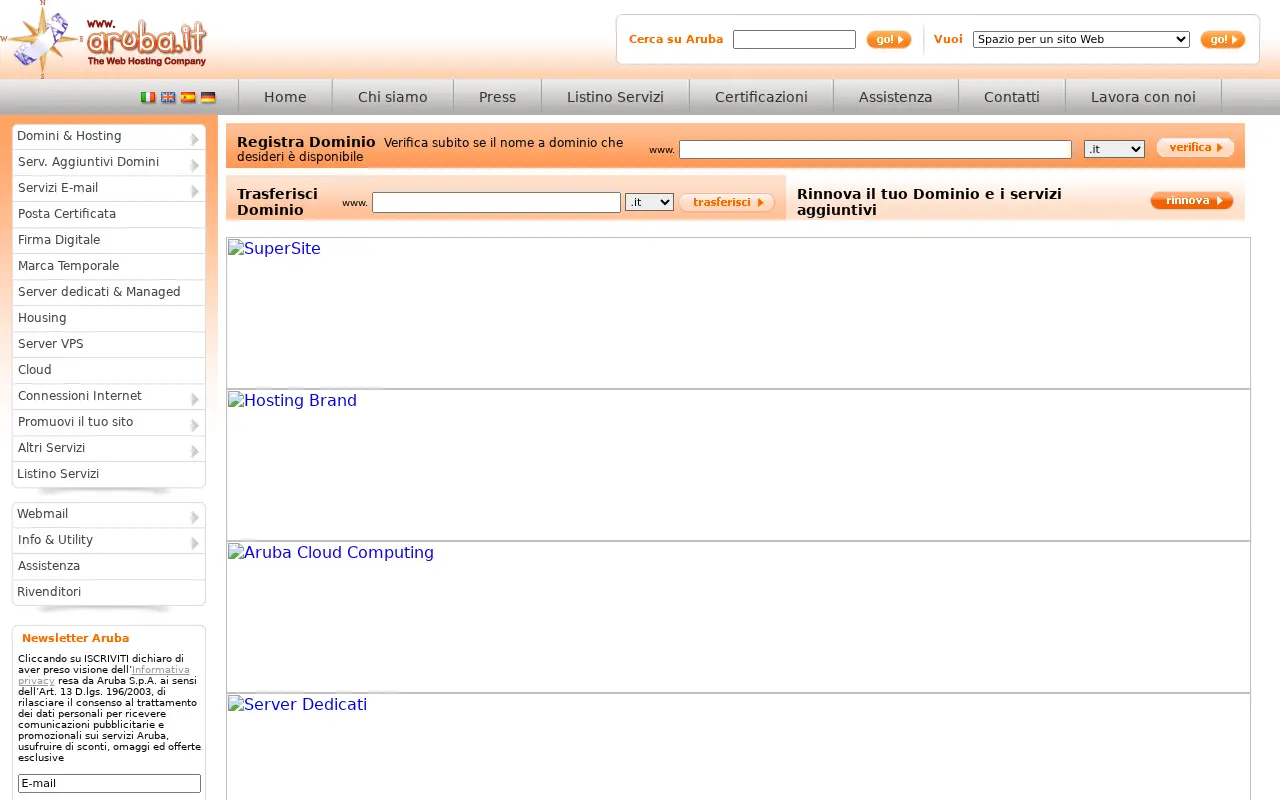
Task: Expand the Domini & Hosting submenu
Action: click(x=195, y=138)
